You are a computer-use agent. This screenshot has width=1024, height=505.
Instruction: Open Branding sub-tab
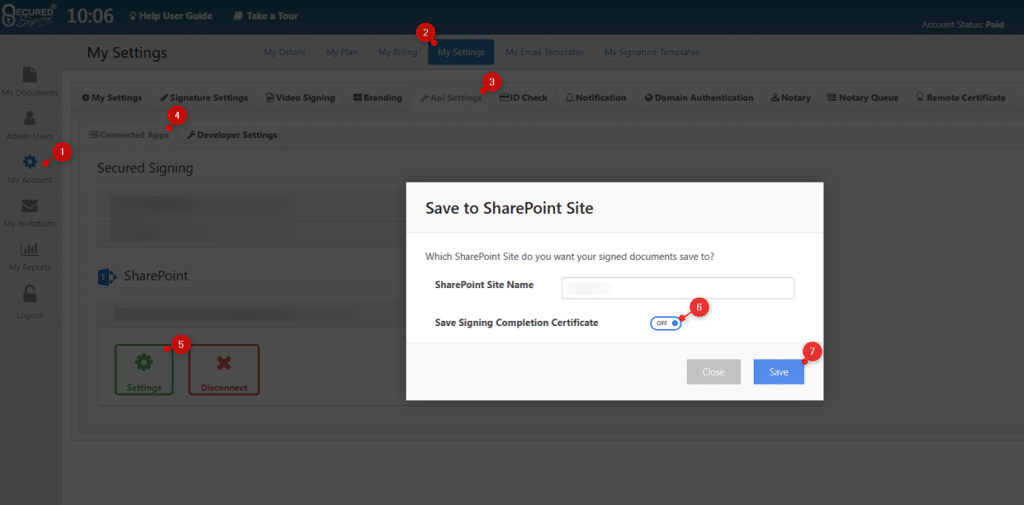(377, 98)
